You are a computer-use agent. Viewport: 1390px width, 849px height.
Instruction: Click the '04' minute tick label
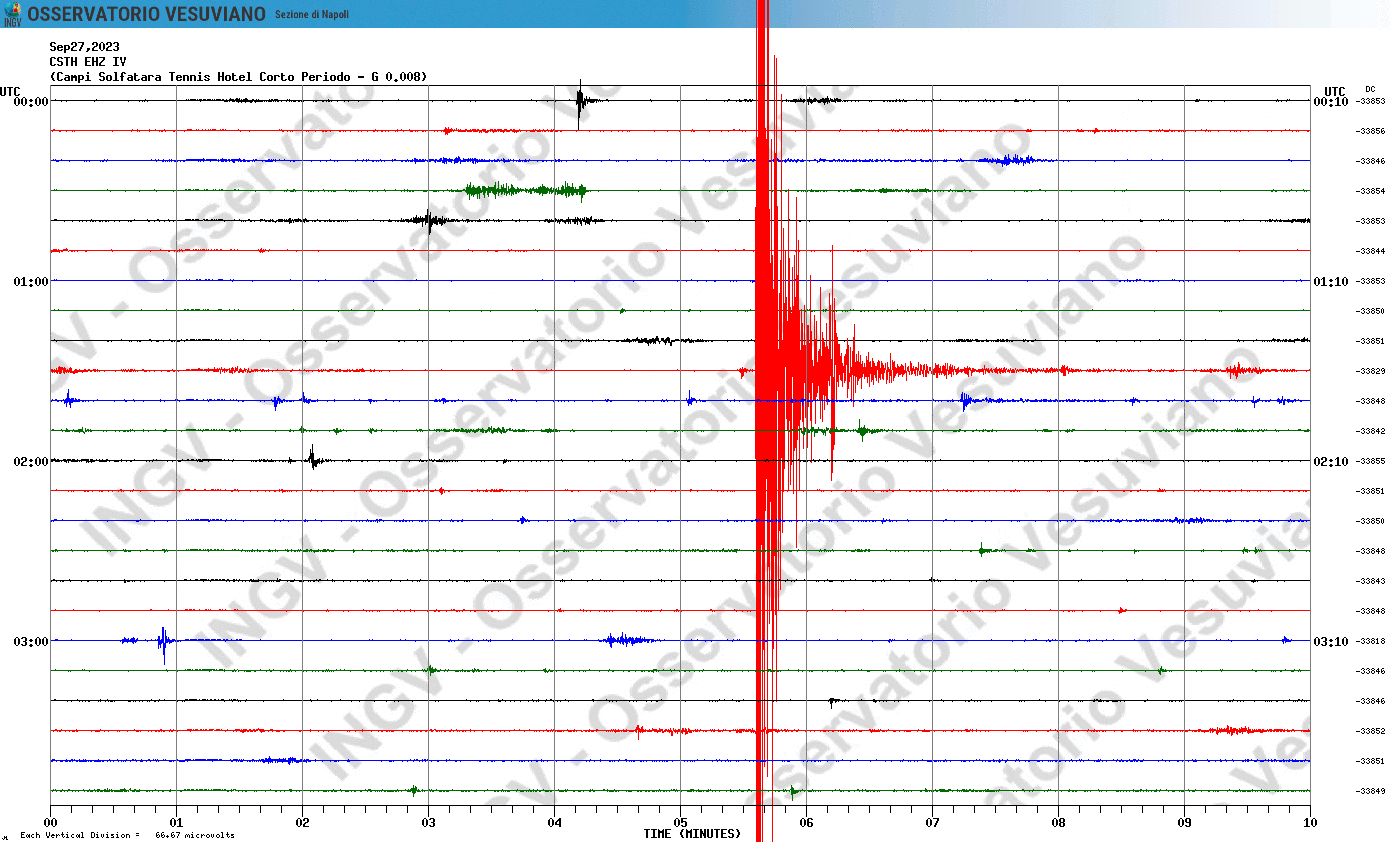(554, 823)
